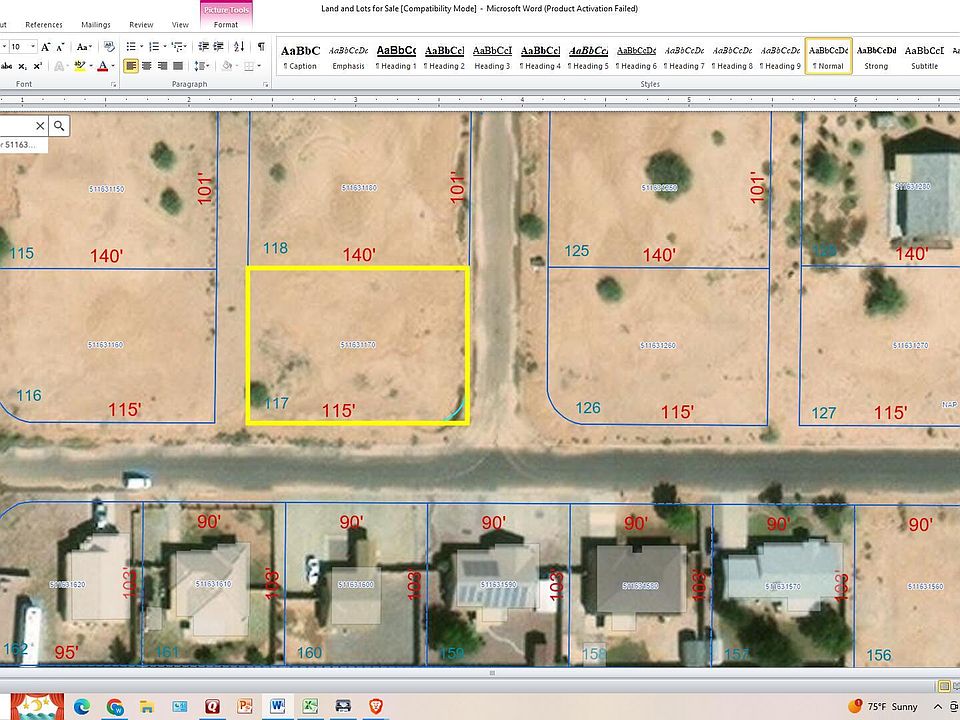Click the Shading paint bucket icon
Image resolution: width=960 pixels, height=720 pixels.
click(x=226, y=66)
